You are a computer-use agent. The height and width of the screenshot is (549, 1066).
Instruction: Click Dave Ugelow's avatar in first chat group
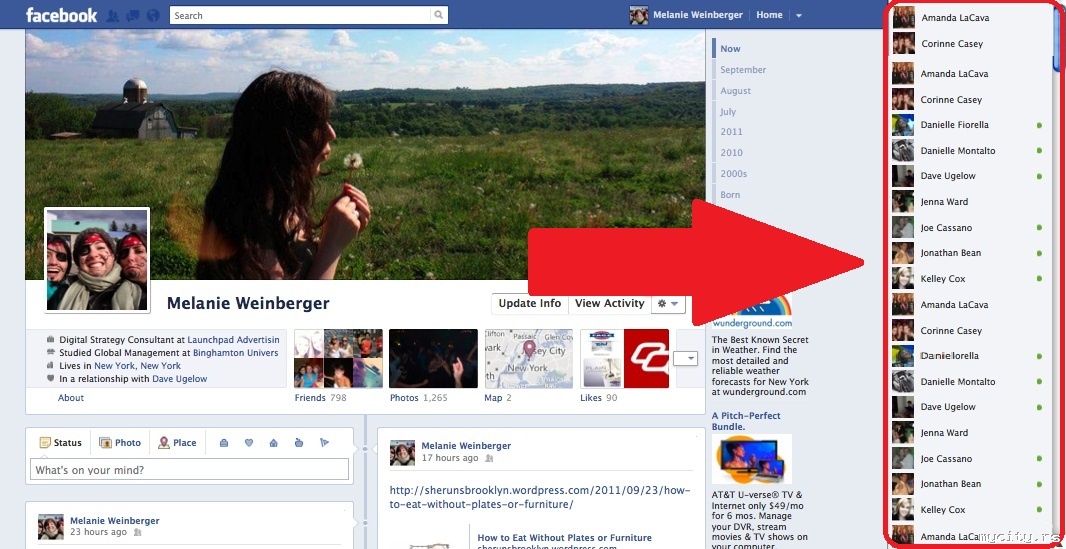tap(903, 176)
